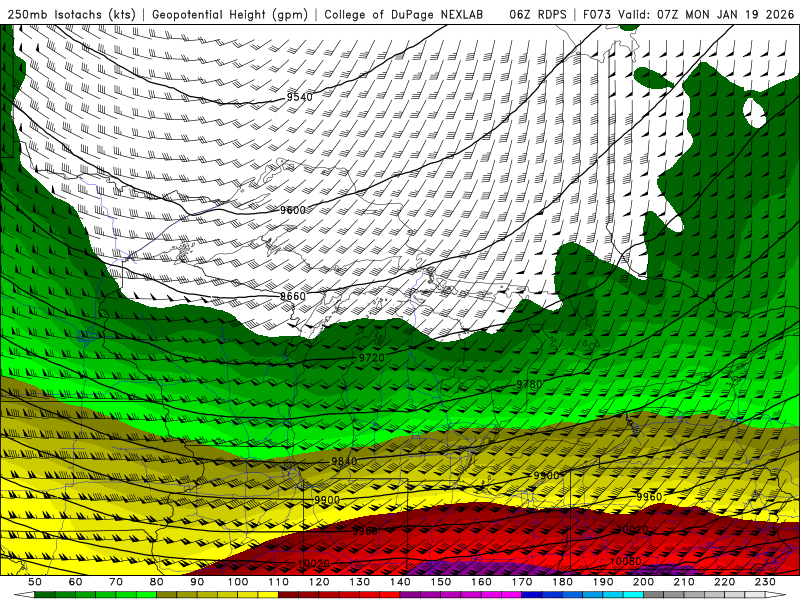Click the 9600 height contour label
Viewport: 800px width, 600px height.
[x=293, y=210]
